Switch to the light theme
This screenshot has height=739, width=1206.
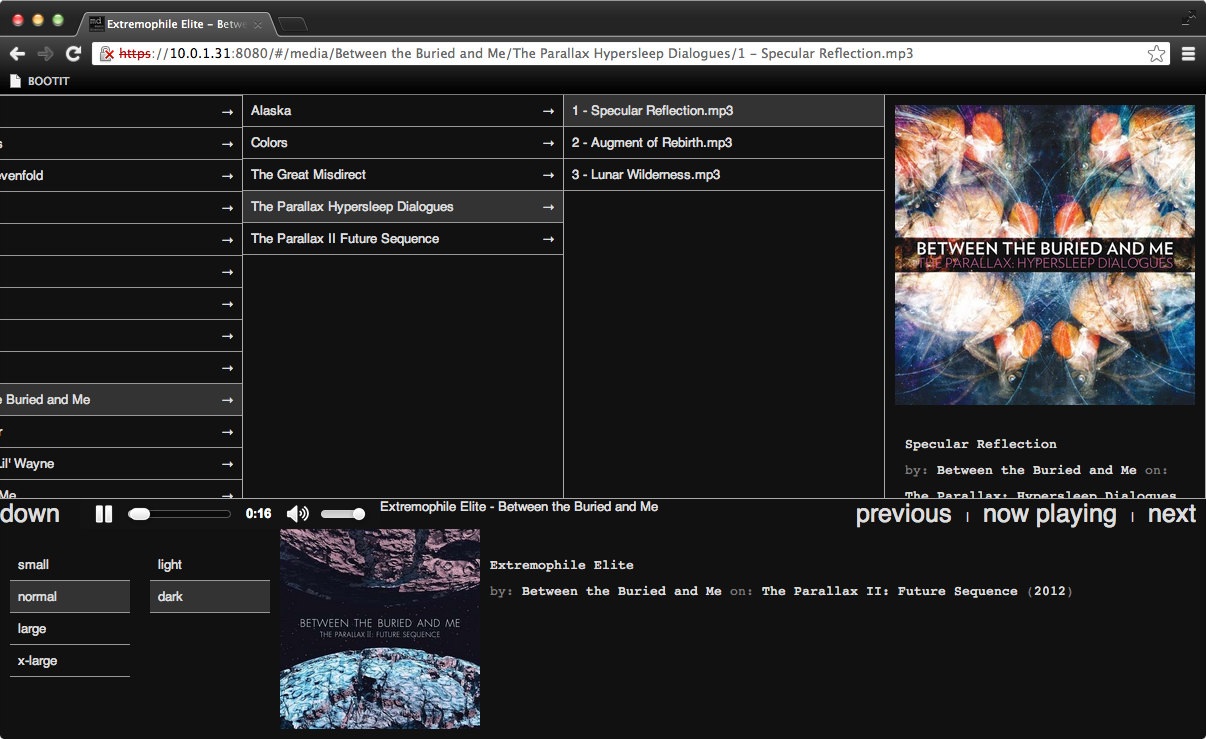[210, 565]
